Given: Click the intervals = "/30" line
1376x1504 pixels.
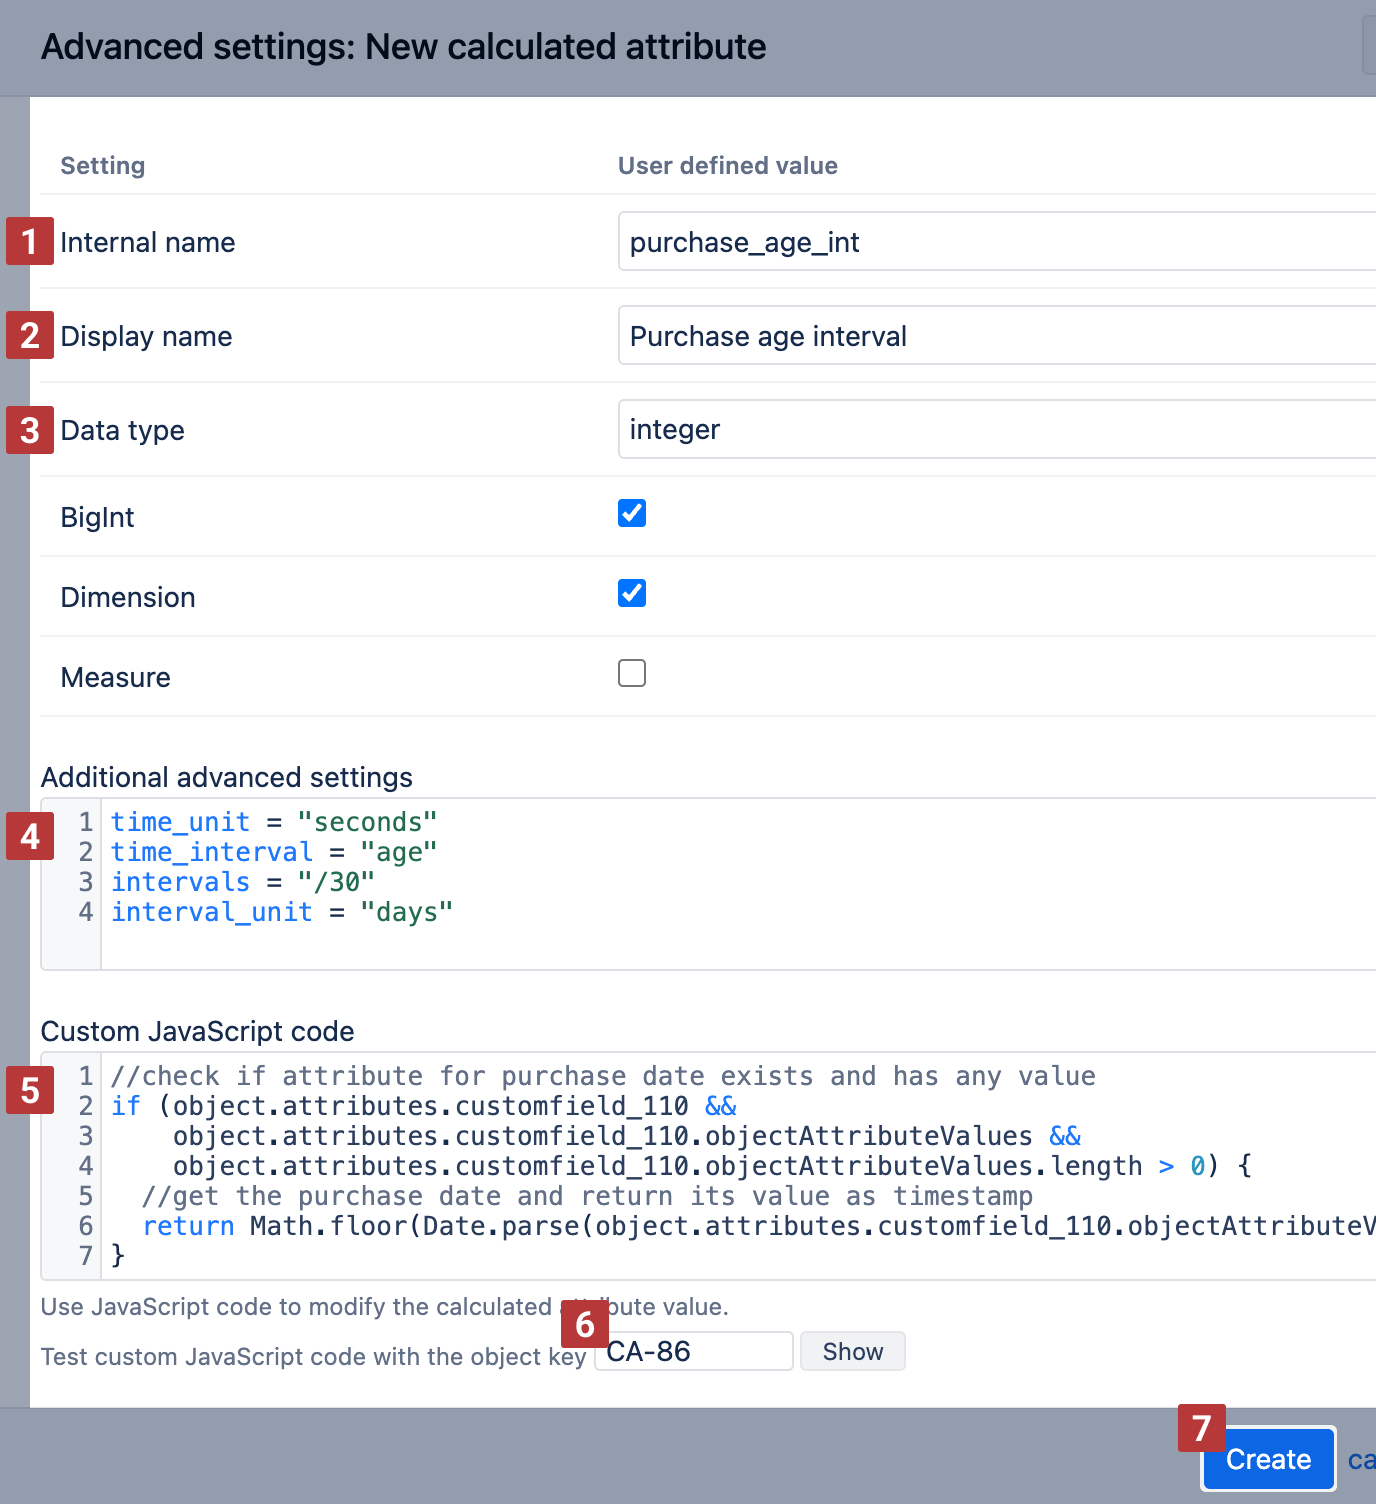Looking at the screenshot, I should (x=243, y=882).
